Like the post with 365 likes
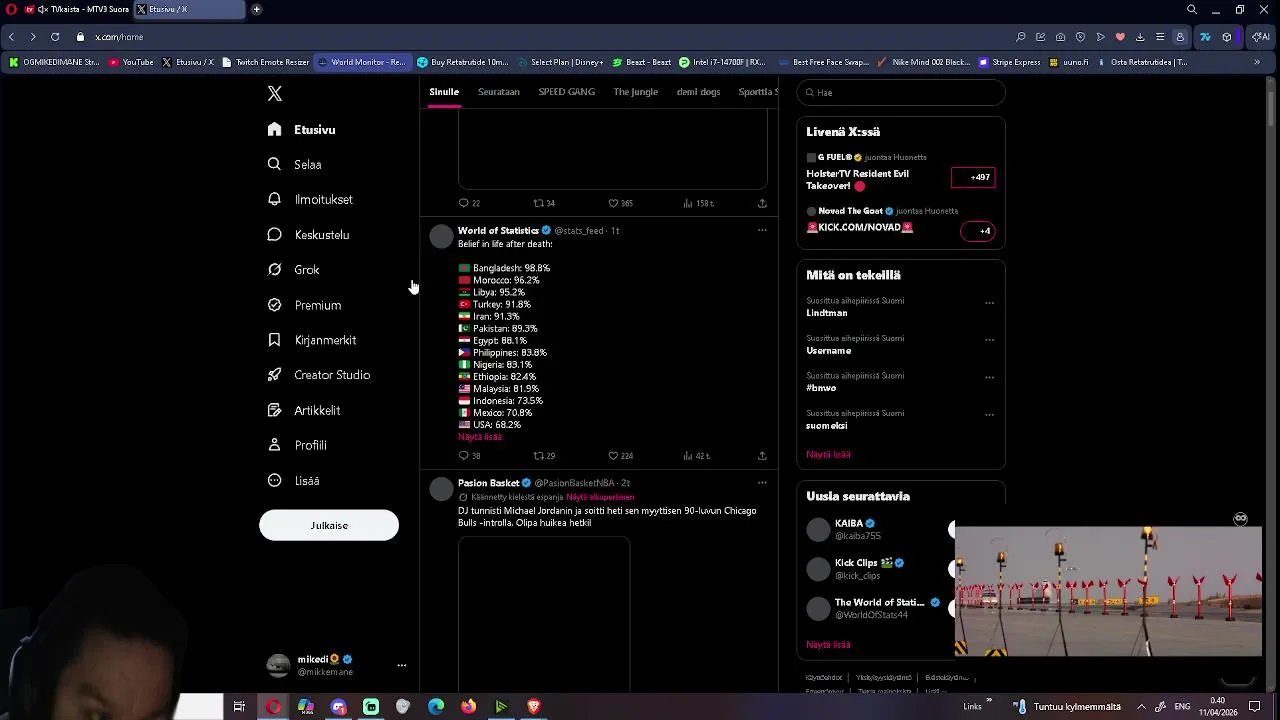This screenshot has height=720, width=1280. [x=620, y=203]
